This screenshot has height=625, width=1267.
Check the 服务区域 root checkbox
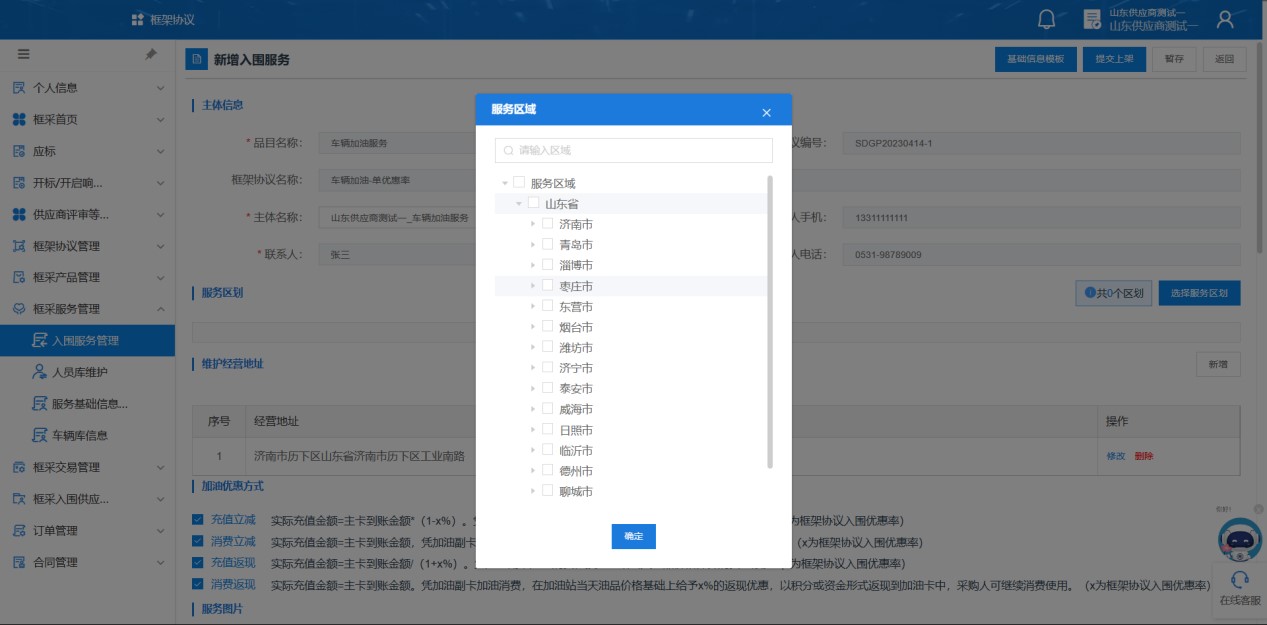click(519, 182)
